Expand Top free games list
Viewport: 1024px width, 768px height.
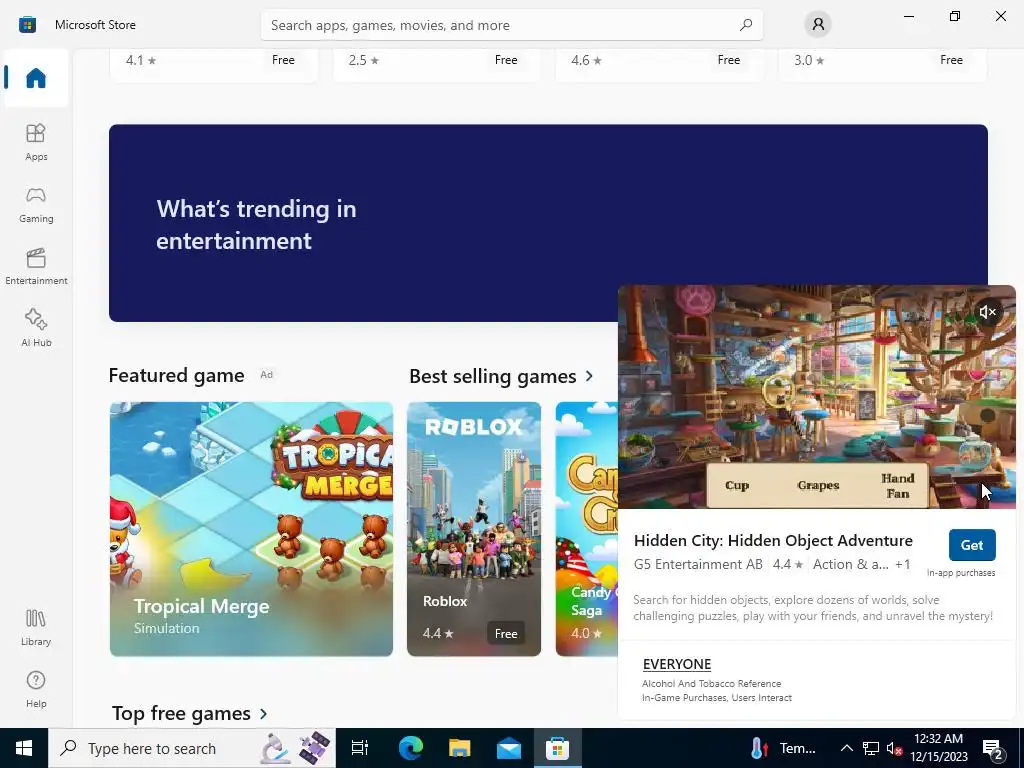point(189,713)
